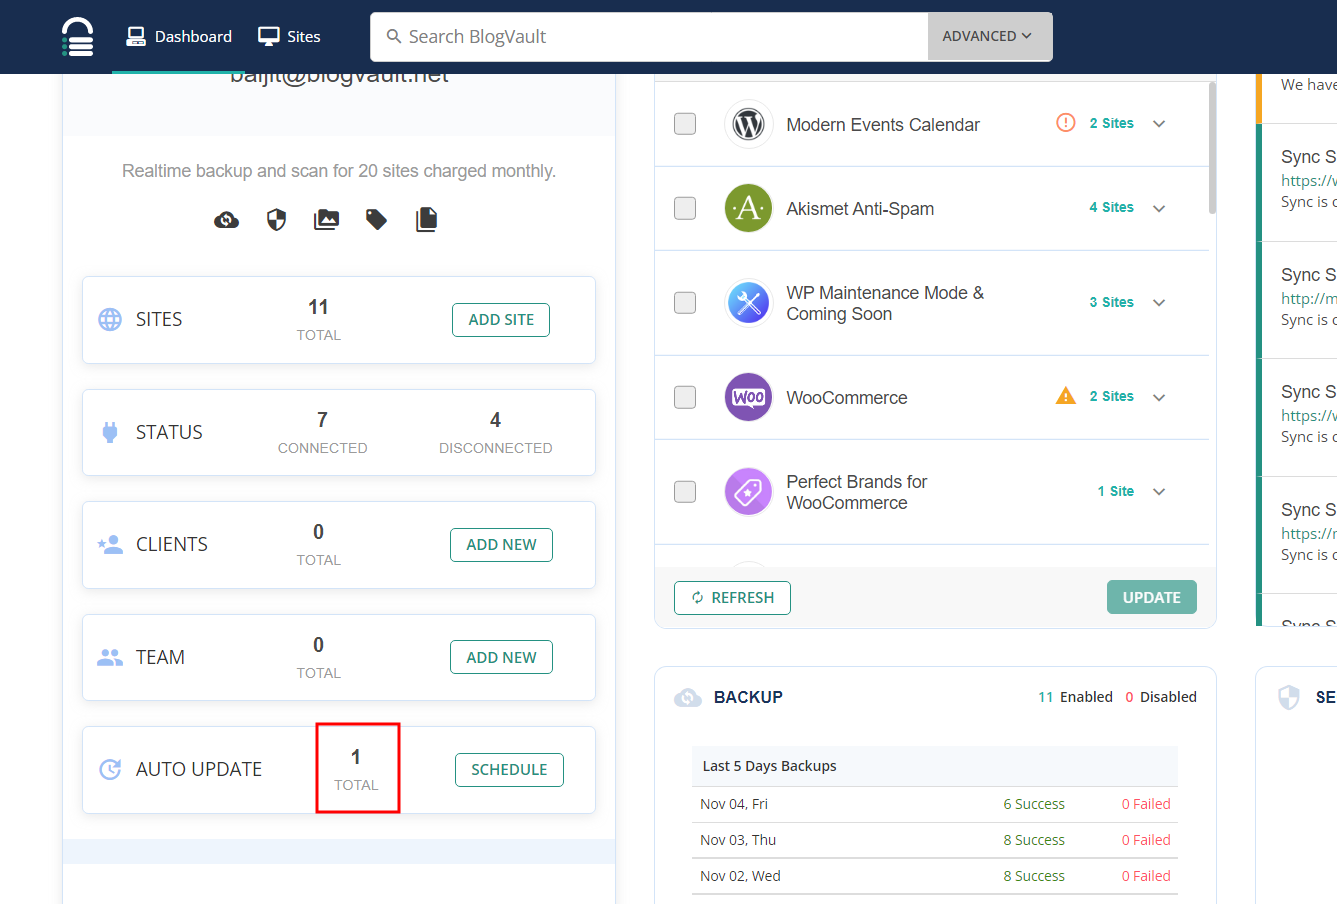Open 2 Sites link for Modern Events Calendar
Viewport: 1337px width, 904px height.
[x=1112, y=124]
